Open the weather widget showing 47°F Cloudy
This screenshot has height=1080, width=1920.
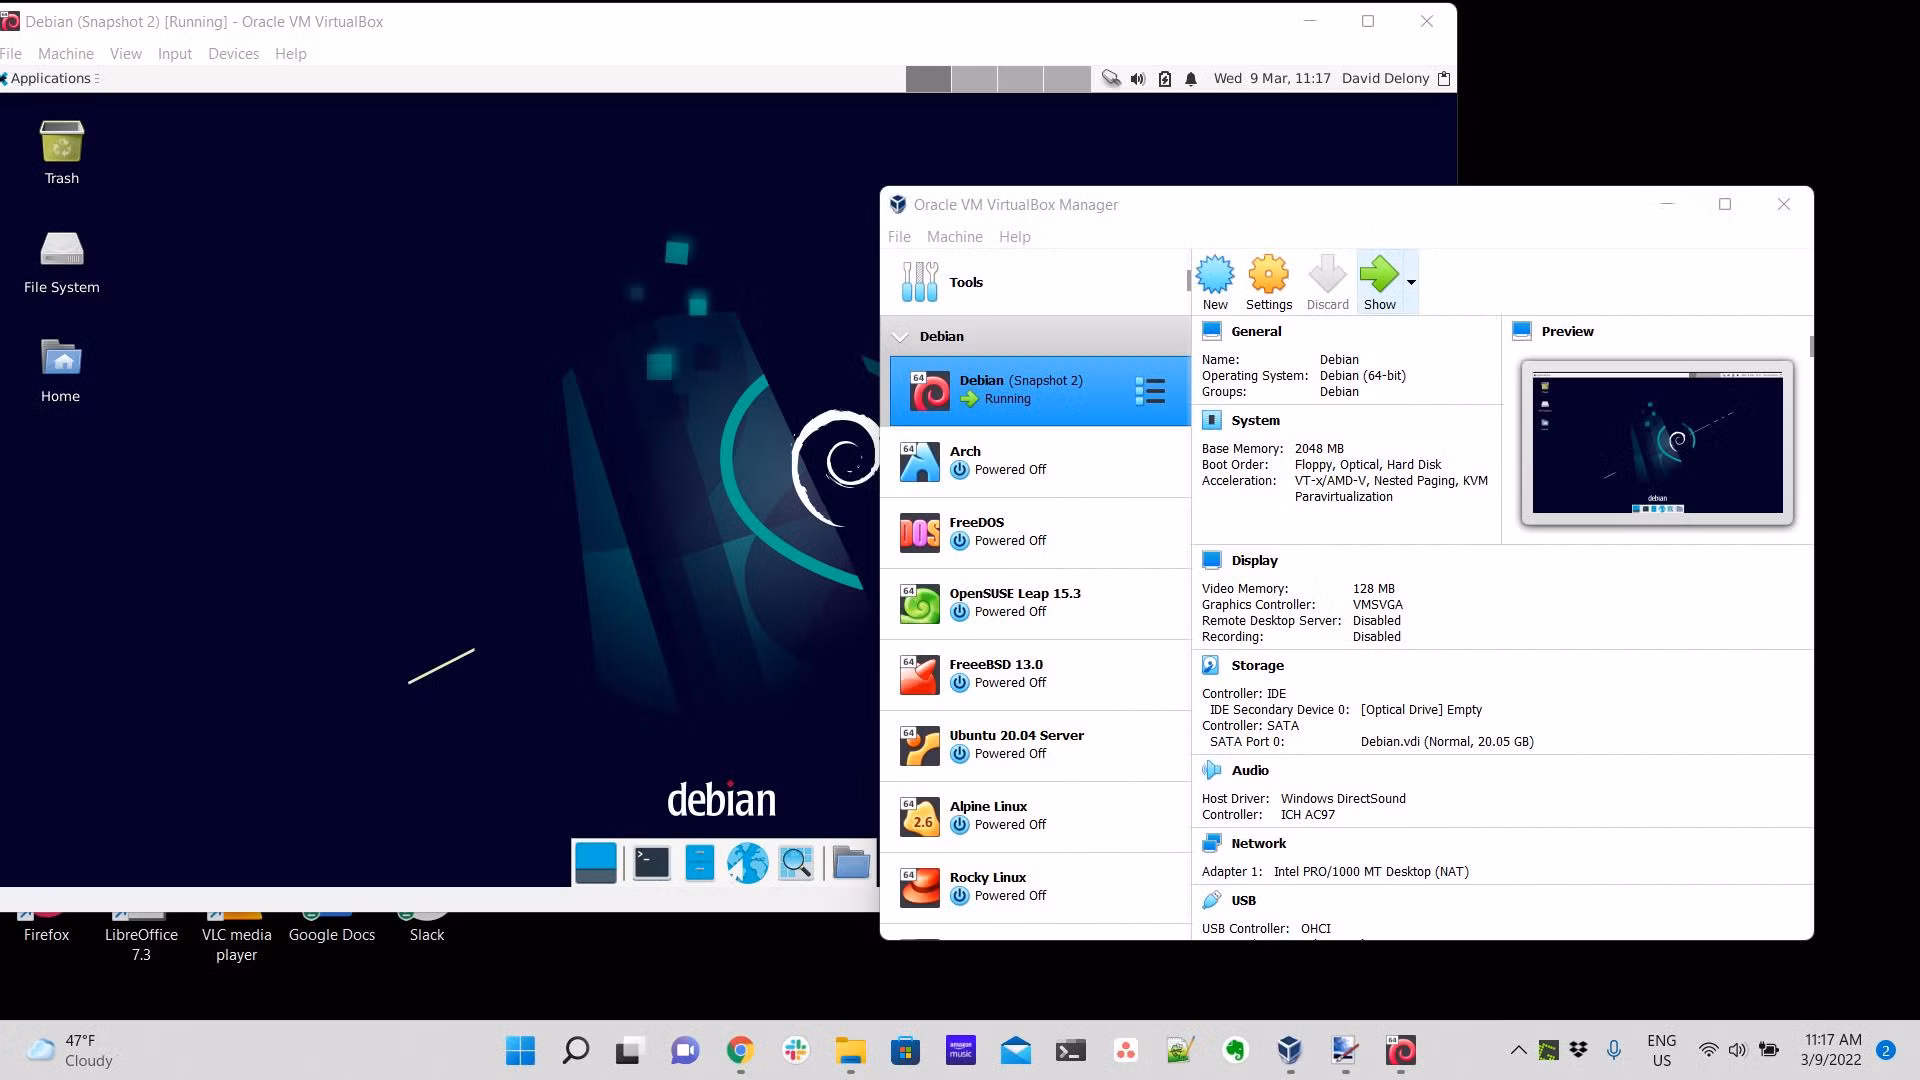(x=70, y=1050)
